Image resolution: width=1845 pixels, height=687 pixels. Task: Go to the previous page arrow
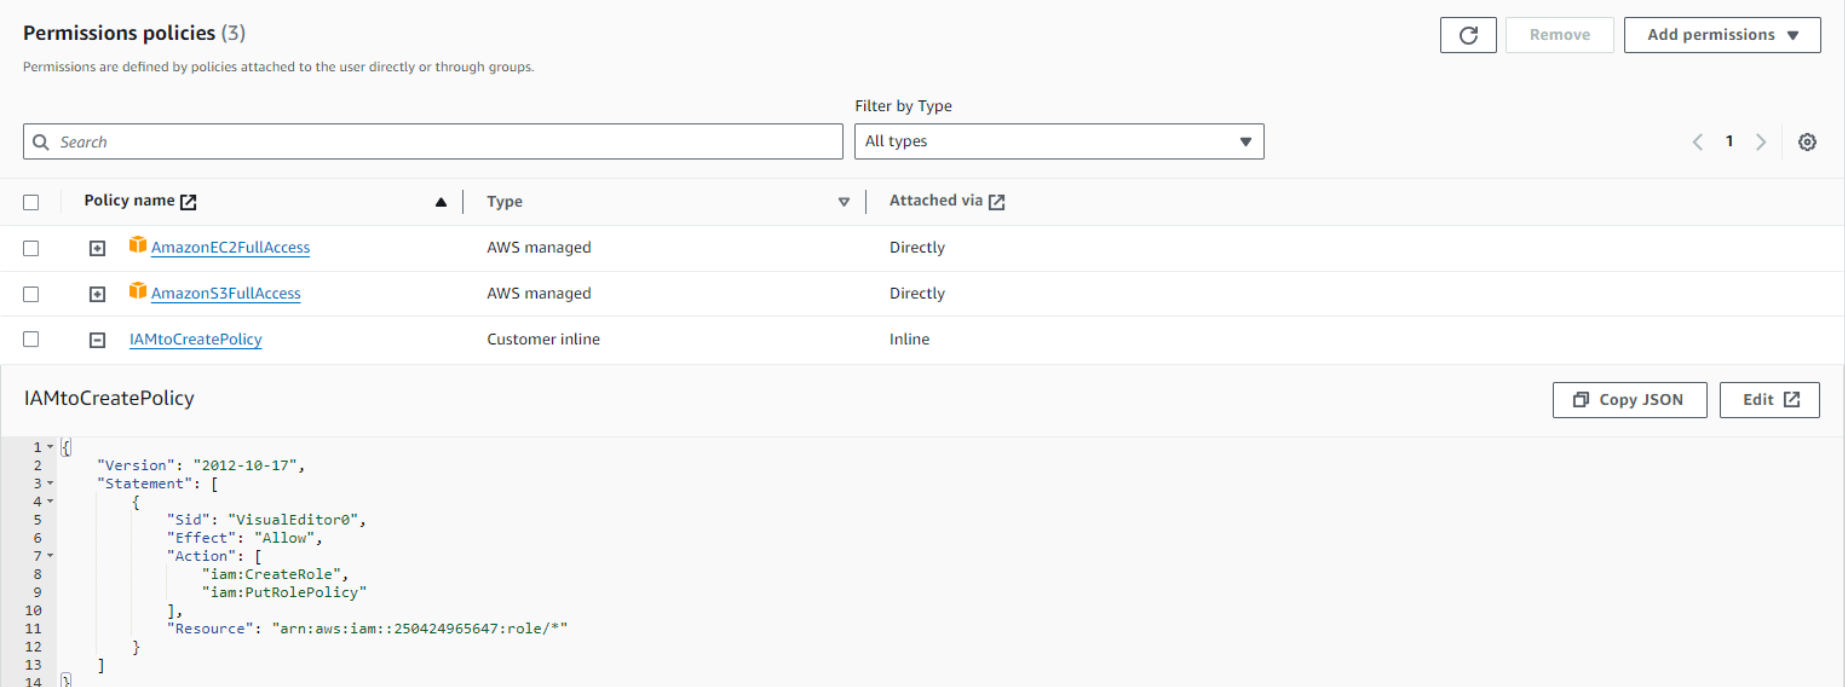[x=1697, y=142]
